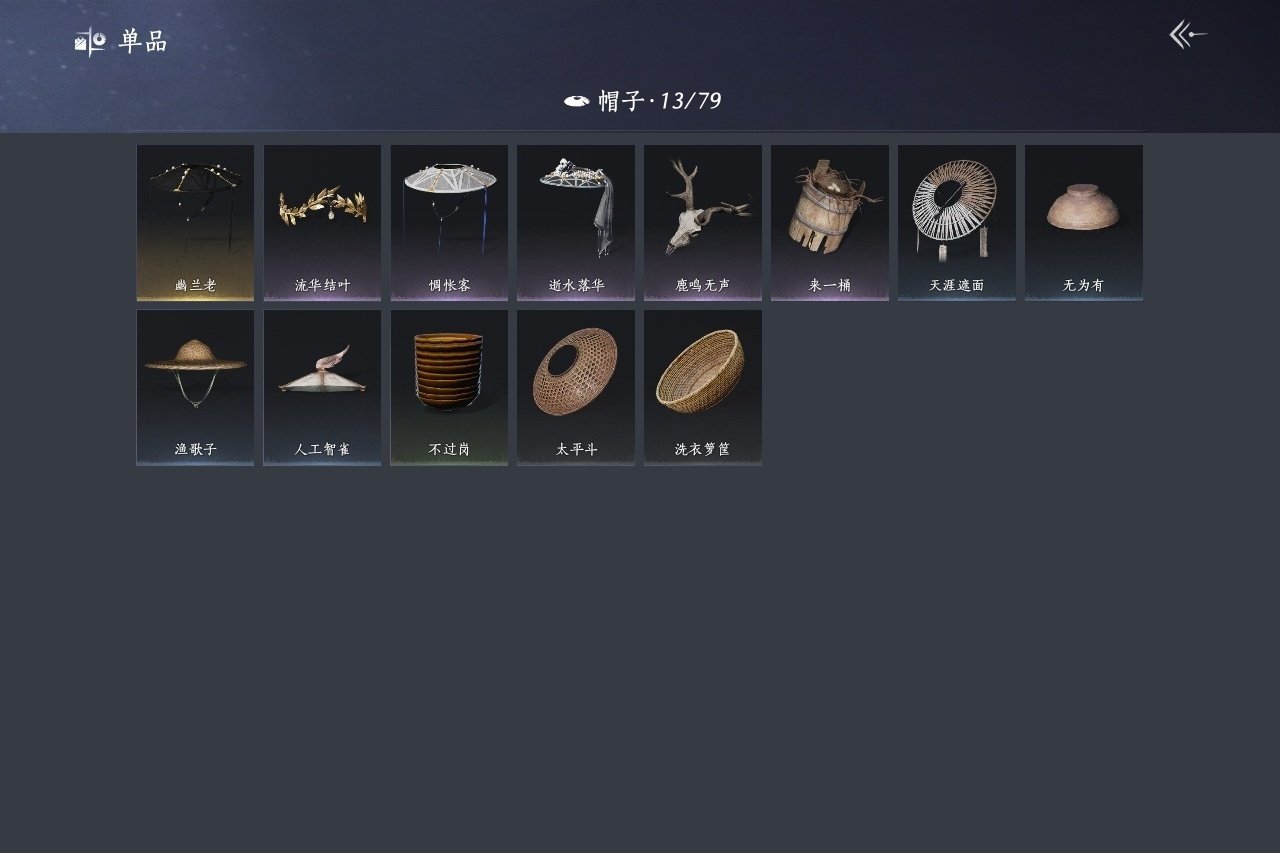The height and width of the screenshot is (853, 1280).
Task: Select the 渔歌子 straw hat
Action: pos(195,388)
